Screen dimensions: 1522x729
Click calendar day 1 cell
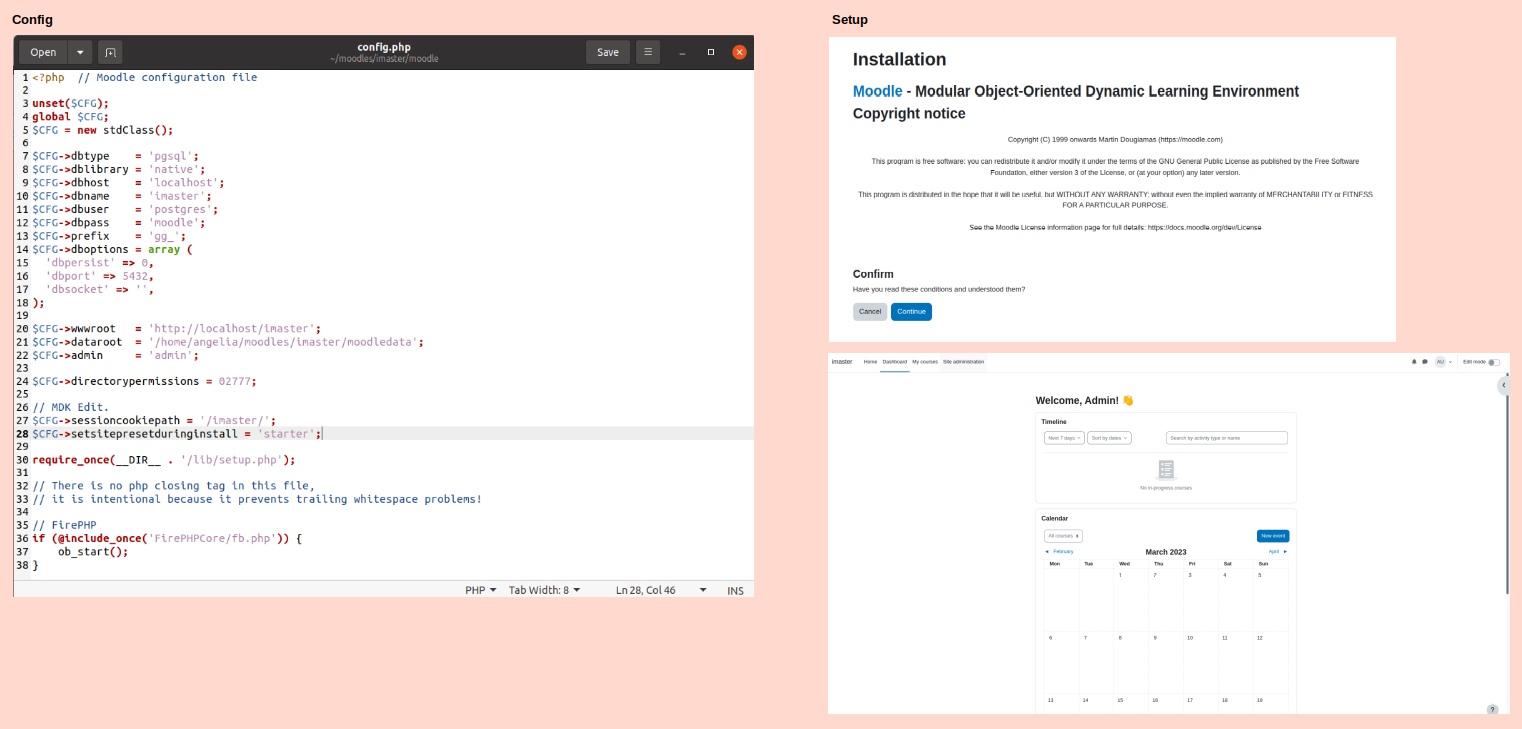click(x=1131, y=600)
